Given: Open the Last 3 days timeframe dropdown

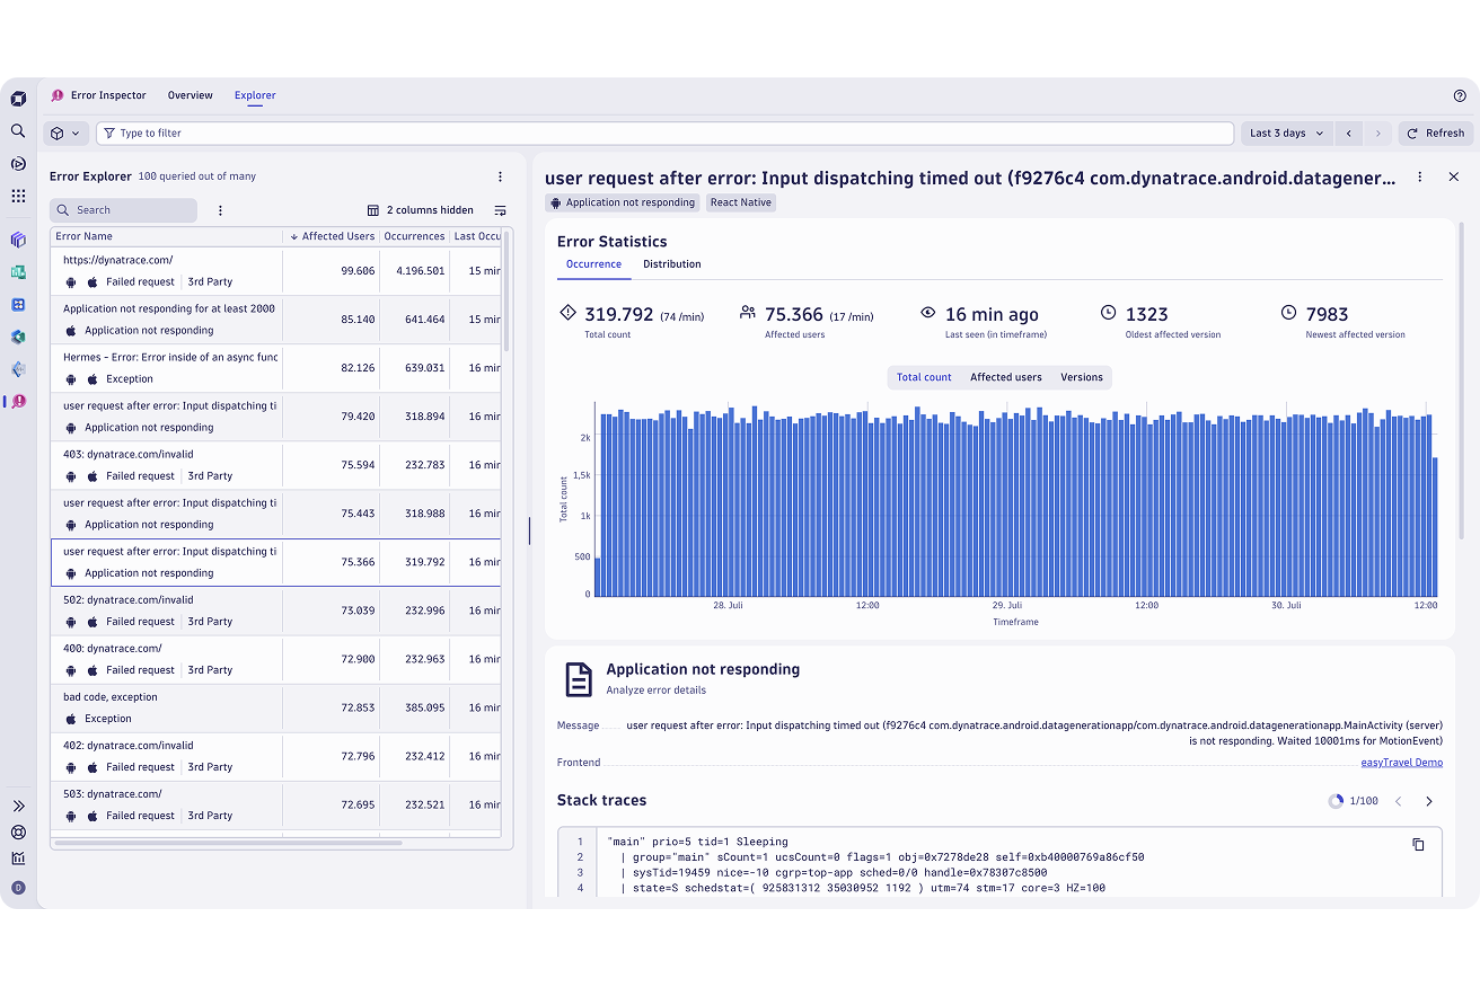Looking at the screenshot, I should (x=1285, y=132).
